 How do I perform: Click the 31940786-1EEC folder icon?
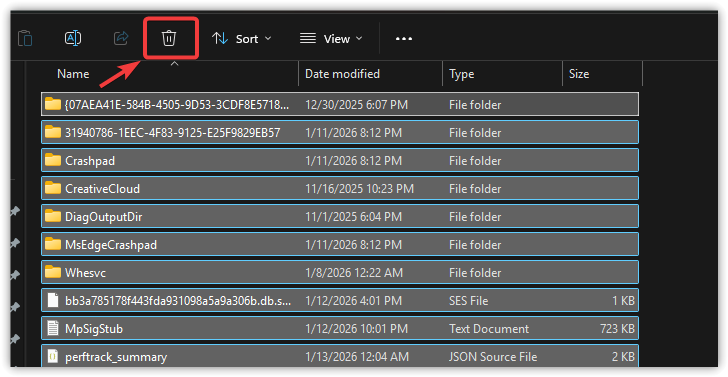tap(53, 132)
